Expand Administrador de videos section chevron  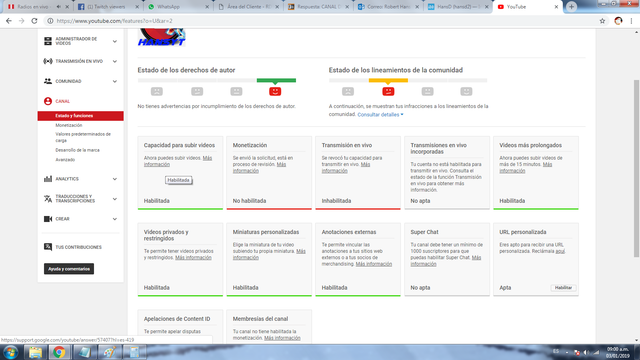coord(115,41)
